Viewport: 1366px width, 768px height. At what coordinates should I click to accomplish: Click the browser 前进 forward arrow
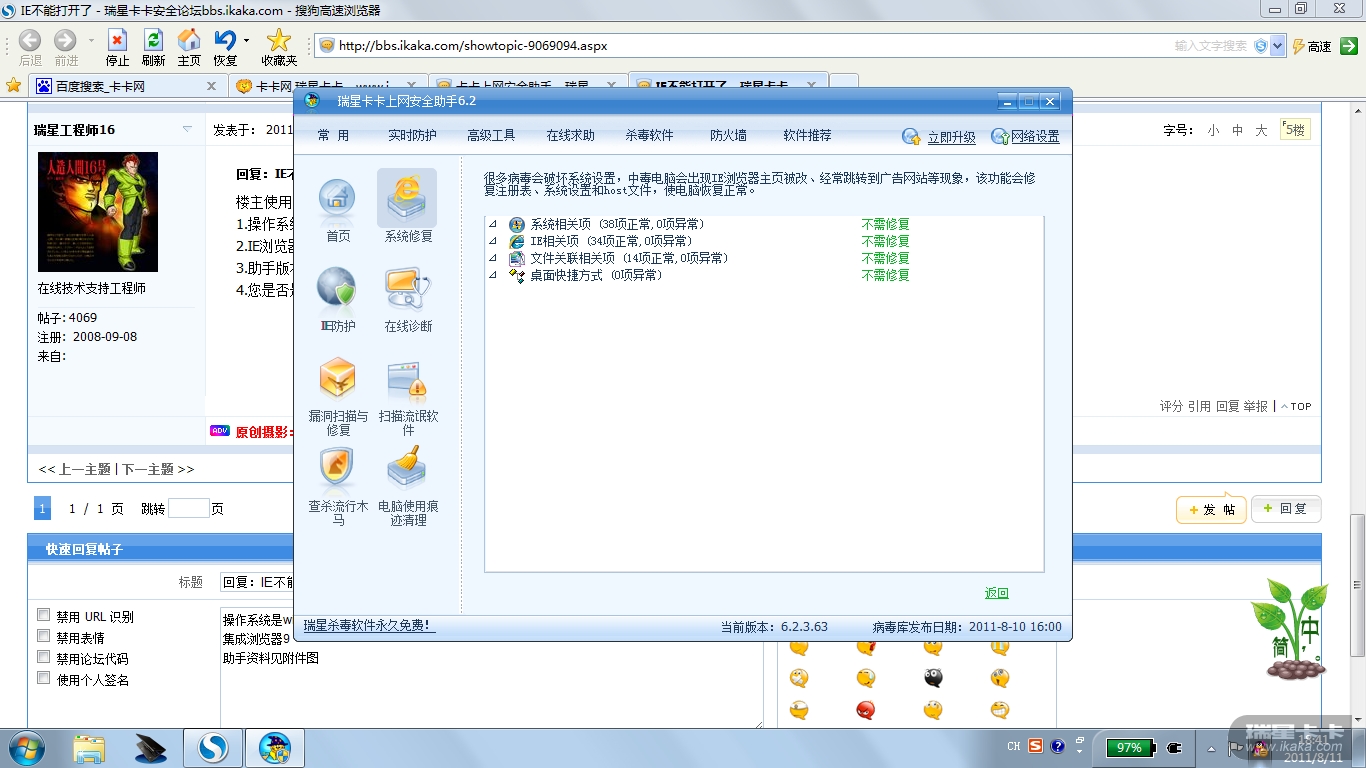click(x=65, y=40)
